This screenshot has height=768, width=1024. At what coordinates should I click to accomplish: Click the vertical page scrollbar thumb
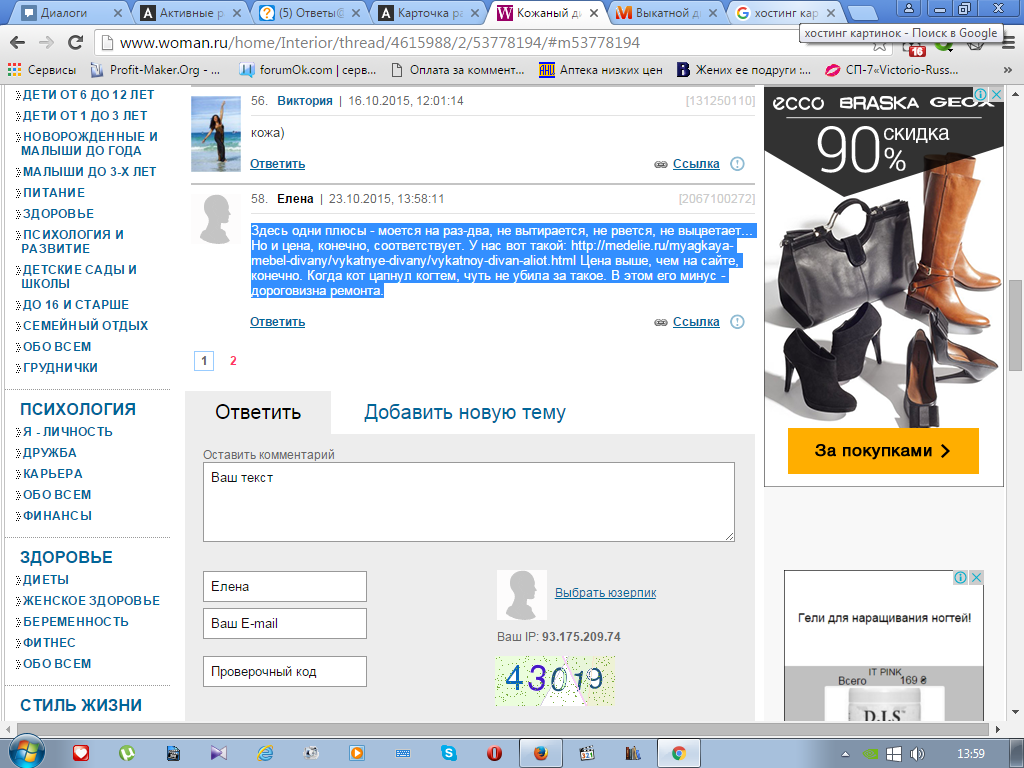tap(1016, 325)
